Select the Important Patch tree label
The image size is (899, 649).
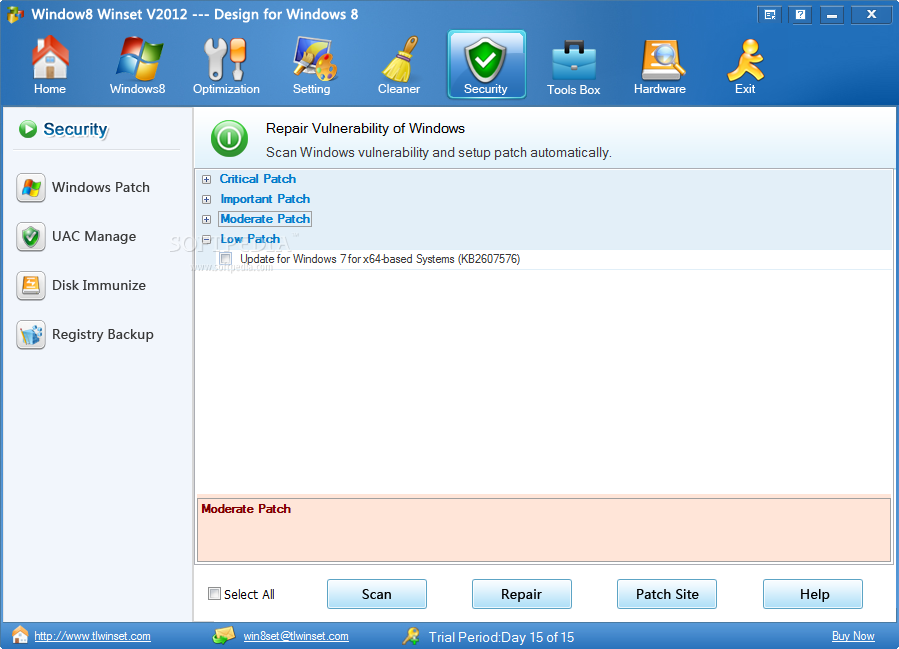(265, 199)
